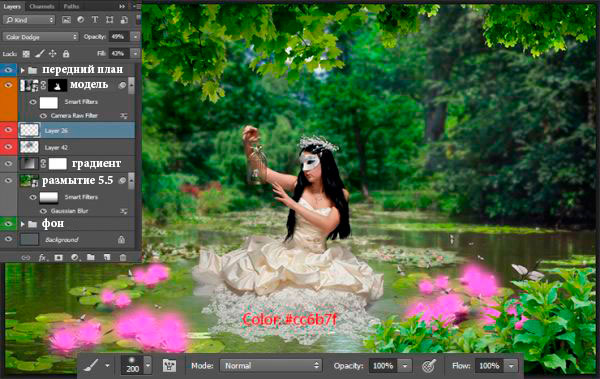The image size is (600, 379).
Task: Hide the передний план group
Action: 8,70
